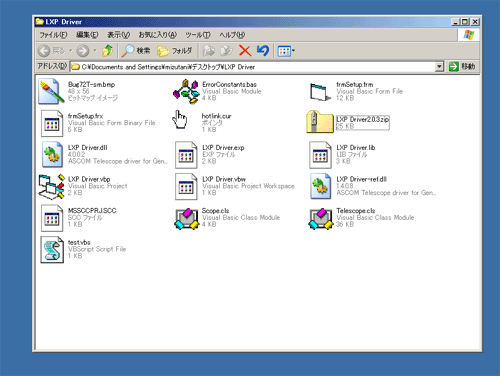The height and width of the screenshot is (376, 500).
Task: Click the file name frmSetup.frx
Action: tap(85, 116)
